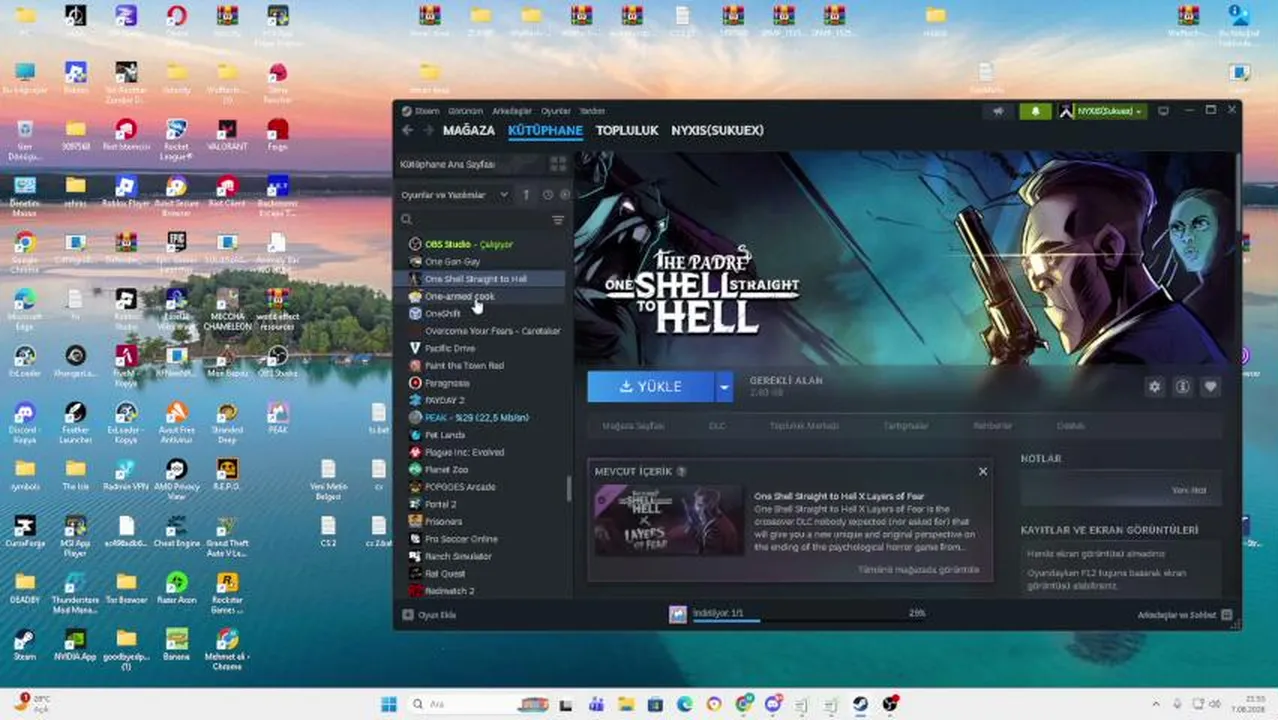Screen dimensions: 1278x720
Task: Open the green notifications bell
Action: [1035, 111]
